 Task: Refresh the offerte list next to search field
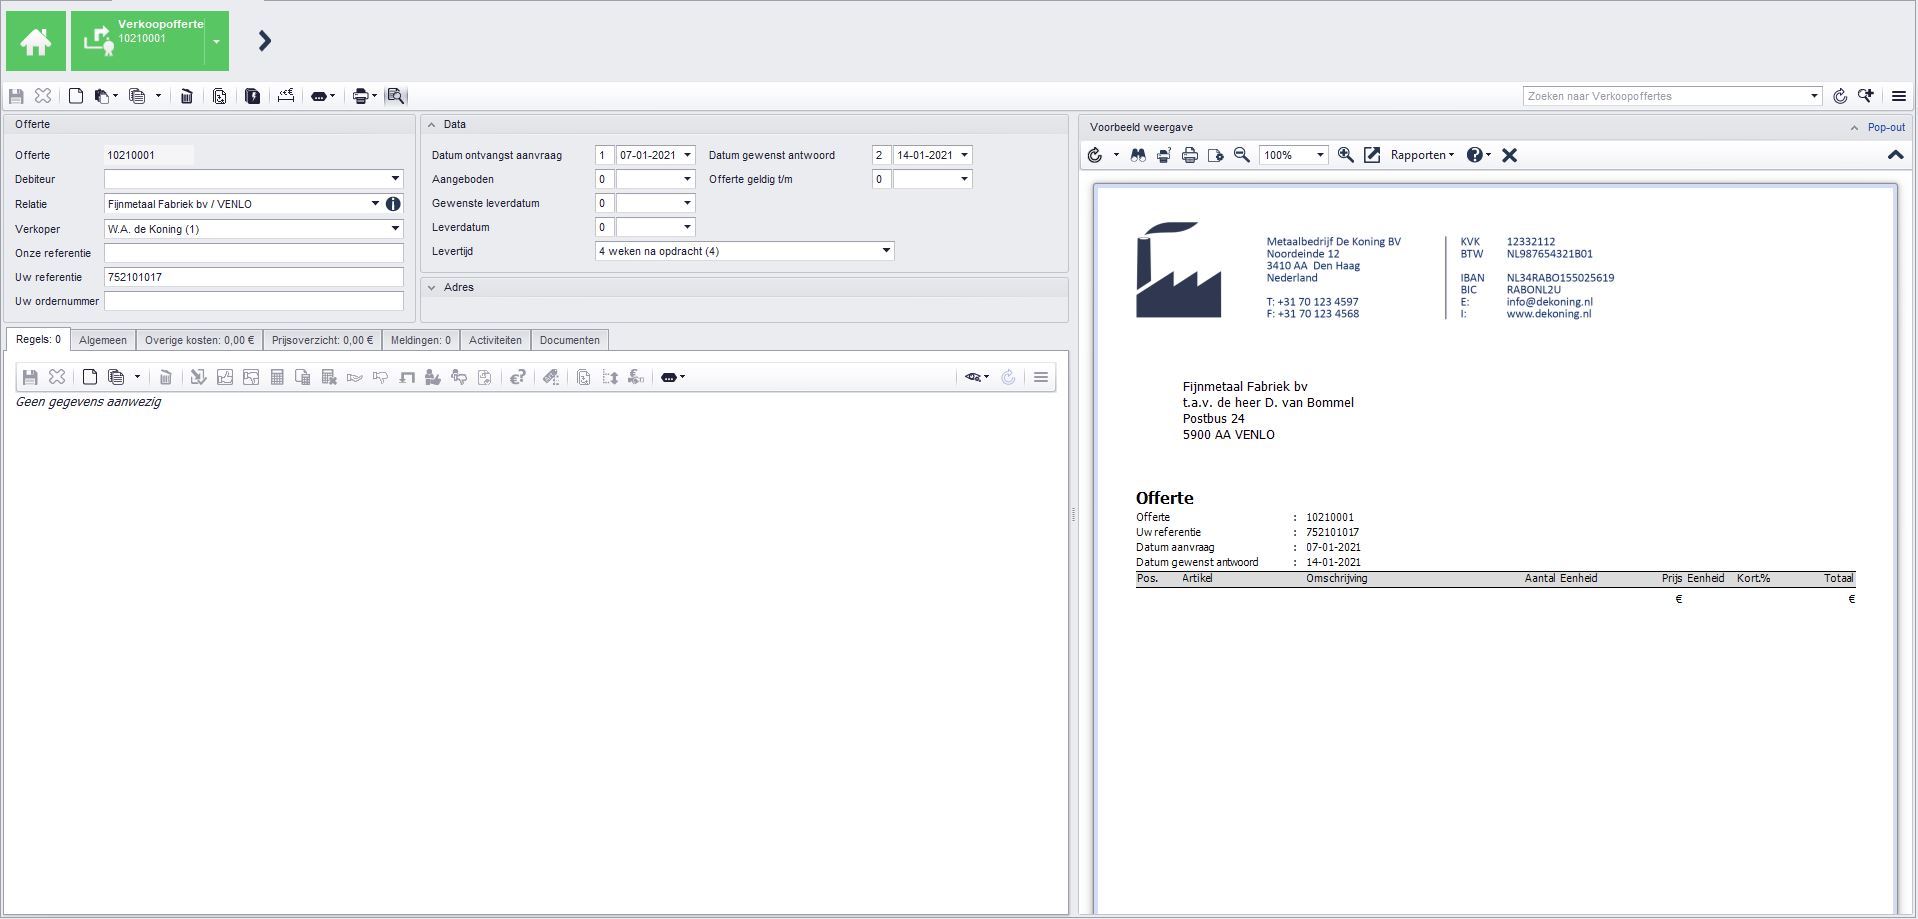pyautogui.click(x=1840, y=96)
